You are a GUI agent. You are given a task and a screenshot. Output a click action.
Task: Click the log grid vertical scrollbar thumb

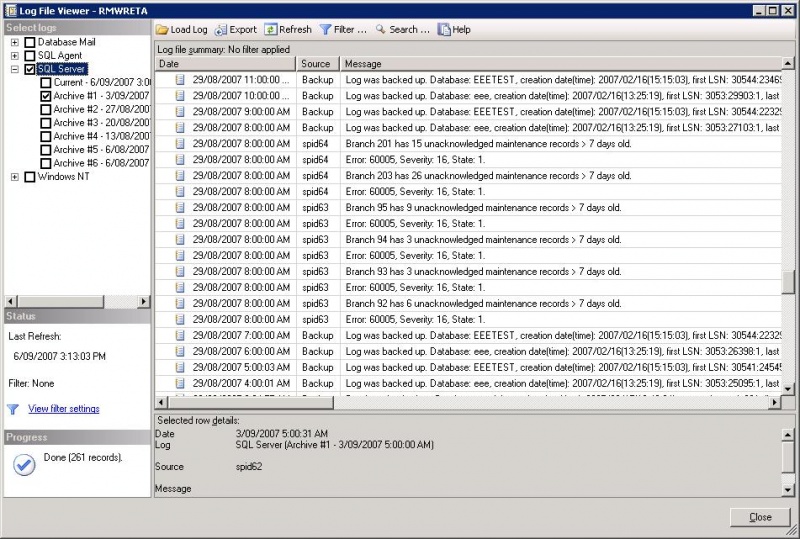tap(788, 283)
